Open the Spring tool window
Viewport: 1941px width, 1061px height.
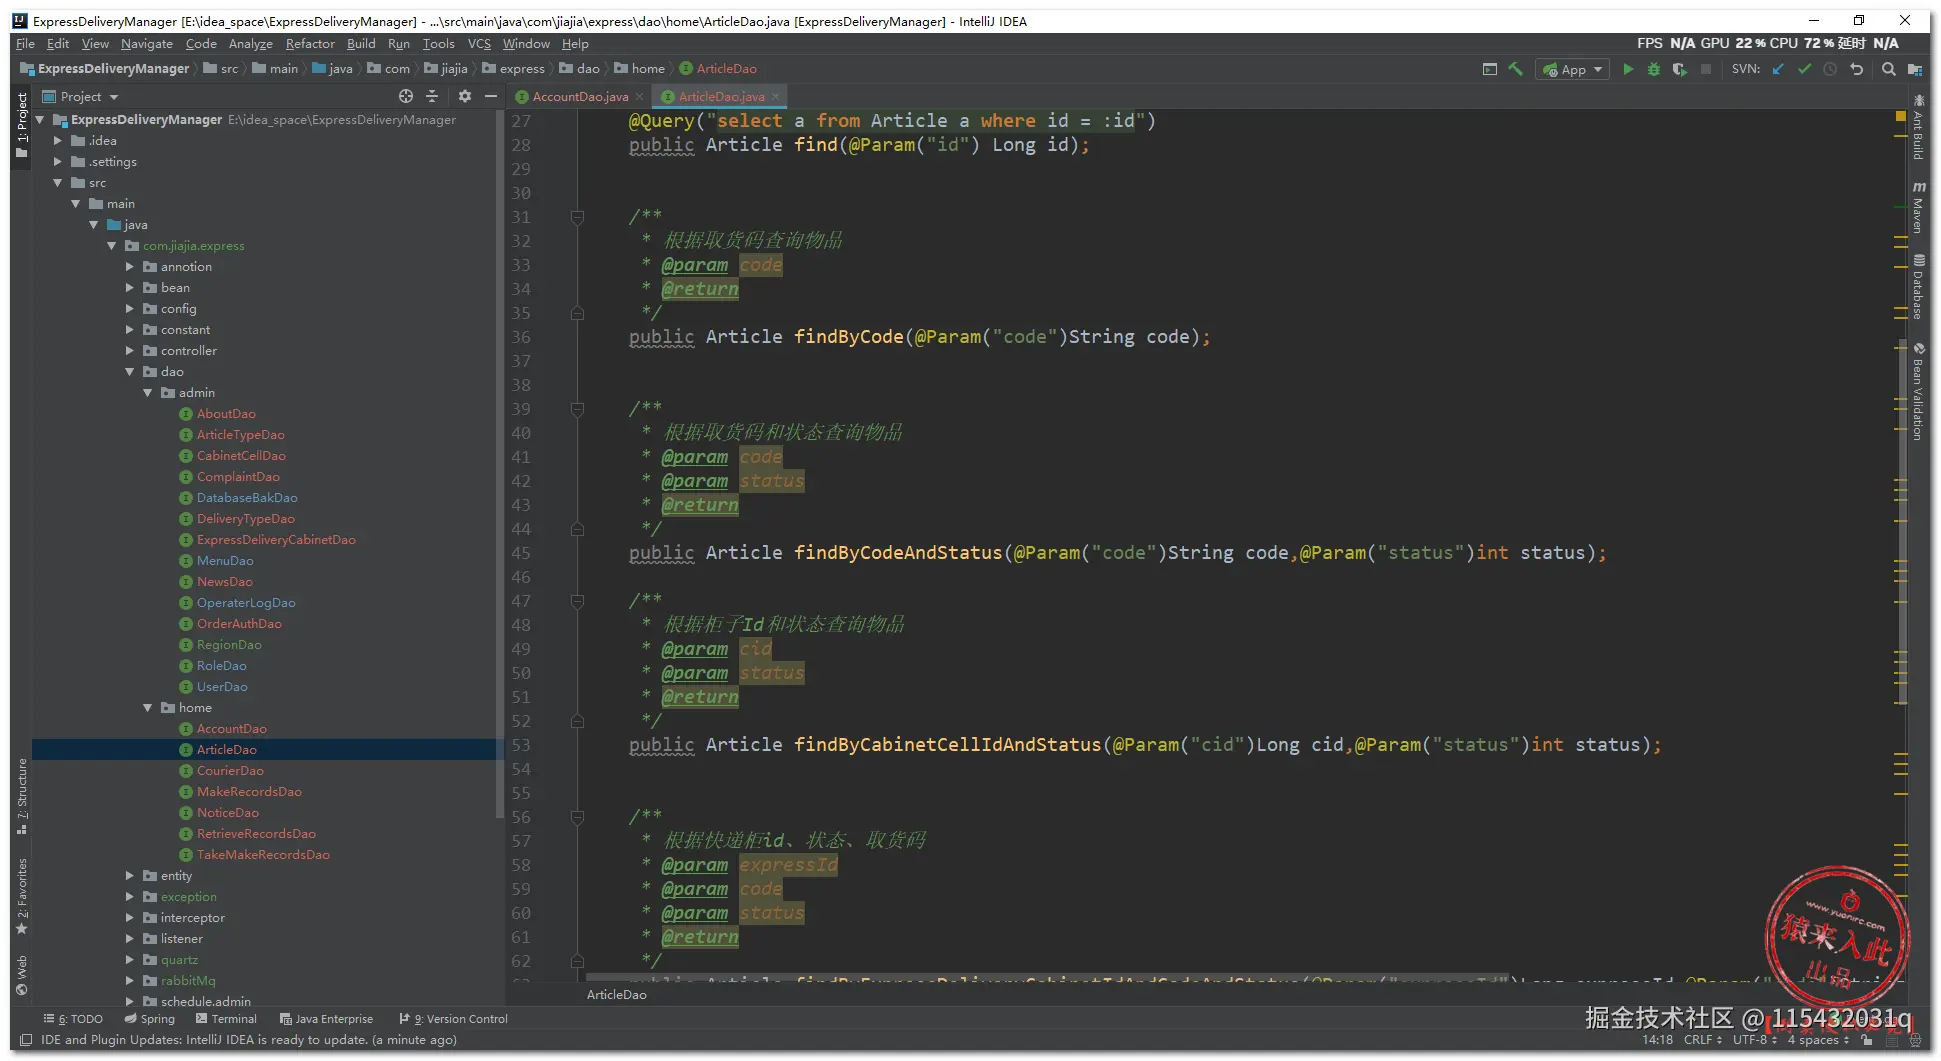tap(149, 1019)
